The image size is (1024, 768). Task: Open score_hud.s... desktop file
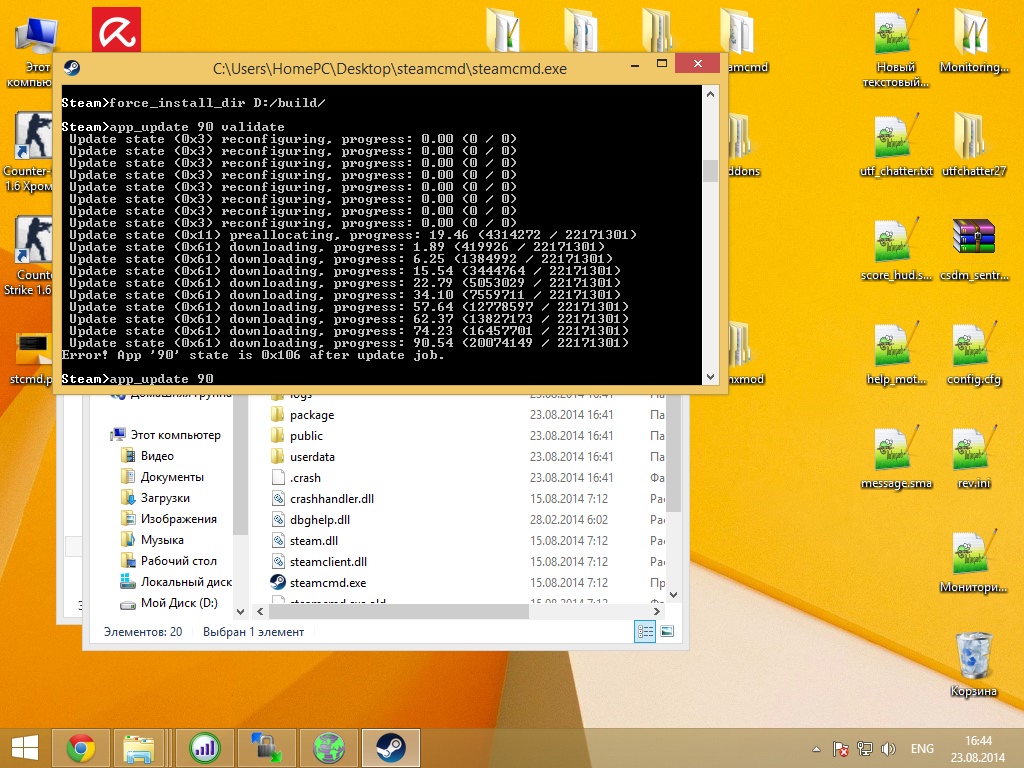(895, 249)
